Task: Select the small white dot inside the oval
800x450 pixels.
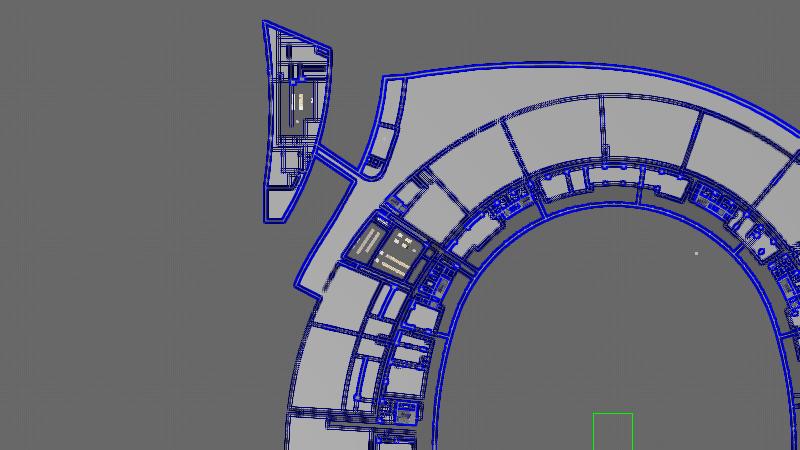Action: 697,253
